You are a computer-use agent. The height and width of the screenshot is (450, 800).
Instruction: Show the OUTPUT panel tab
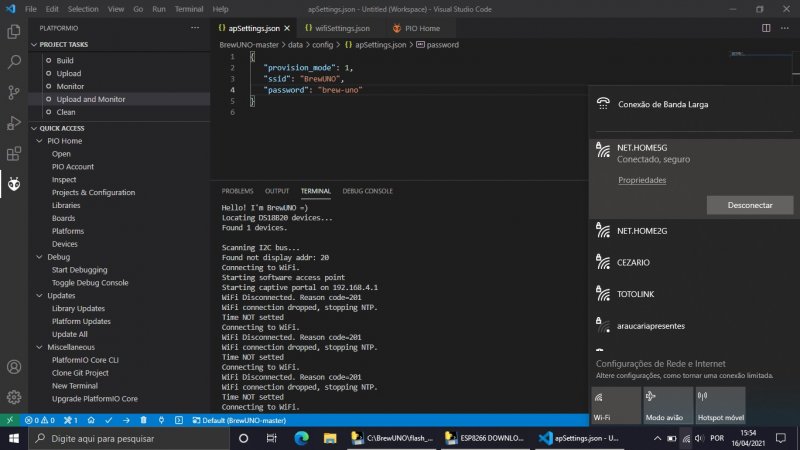click(x=277, y=191)
